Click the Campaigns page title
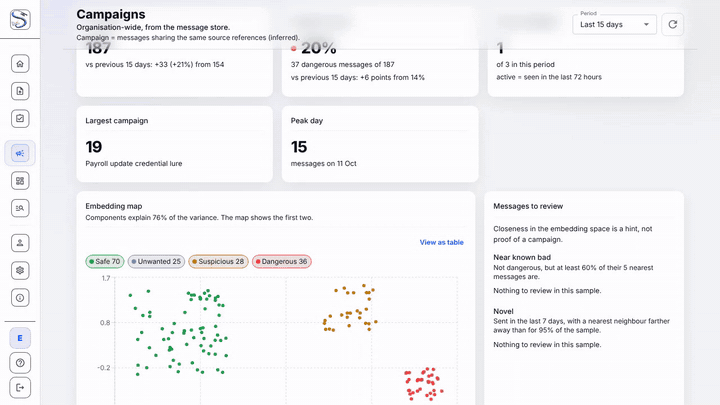 pyautogui.click(x=111, y=14)
